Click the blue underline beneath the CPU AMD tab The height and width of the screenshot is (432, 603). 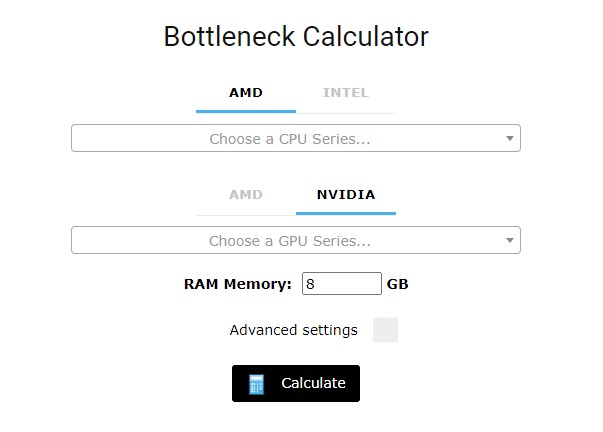pyautogui.click(x=246, y=110)
